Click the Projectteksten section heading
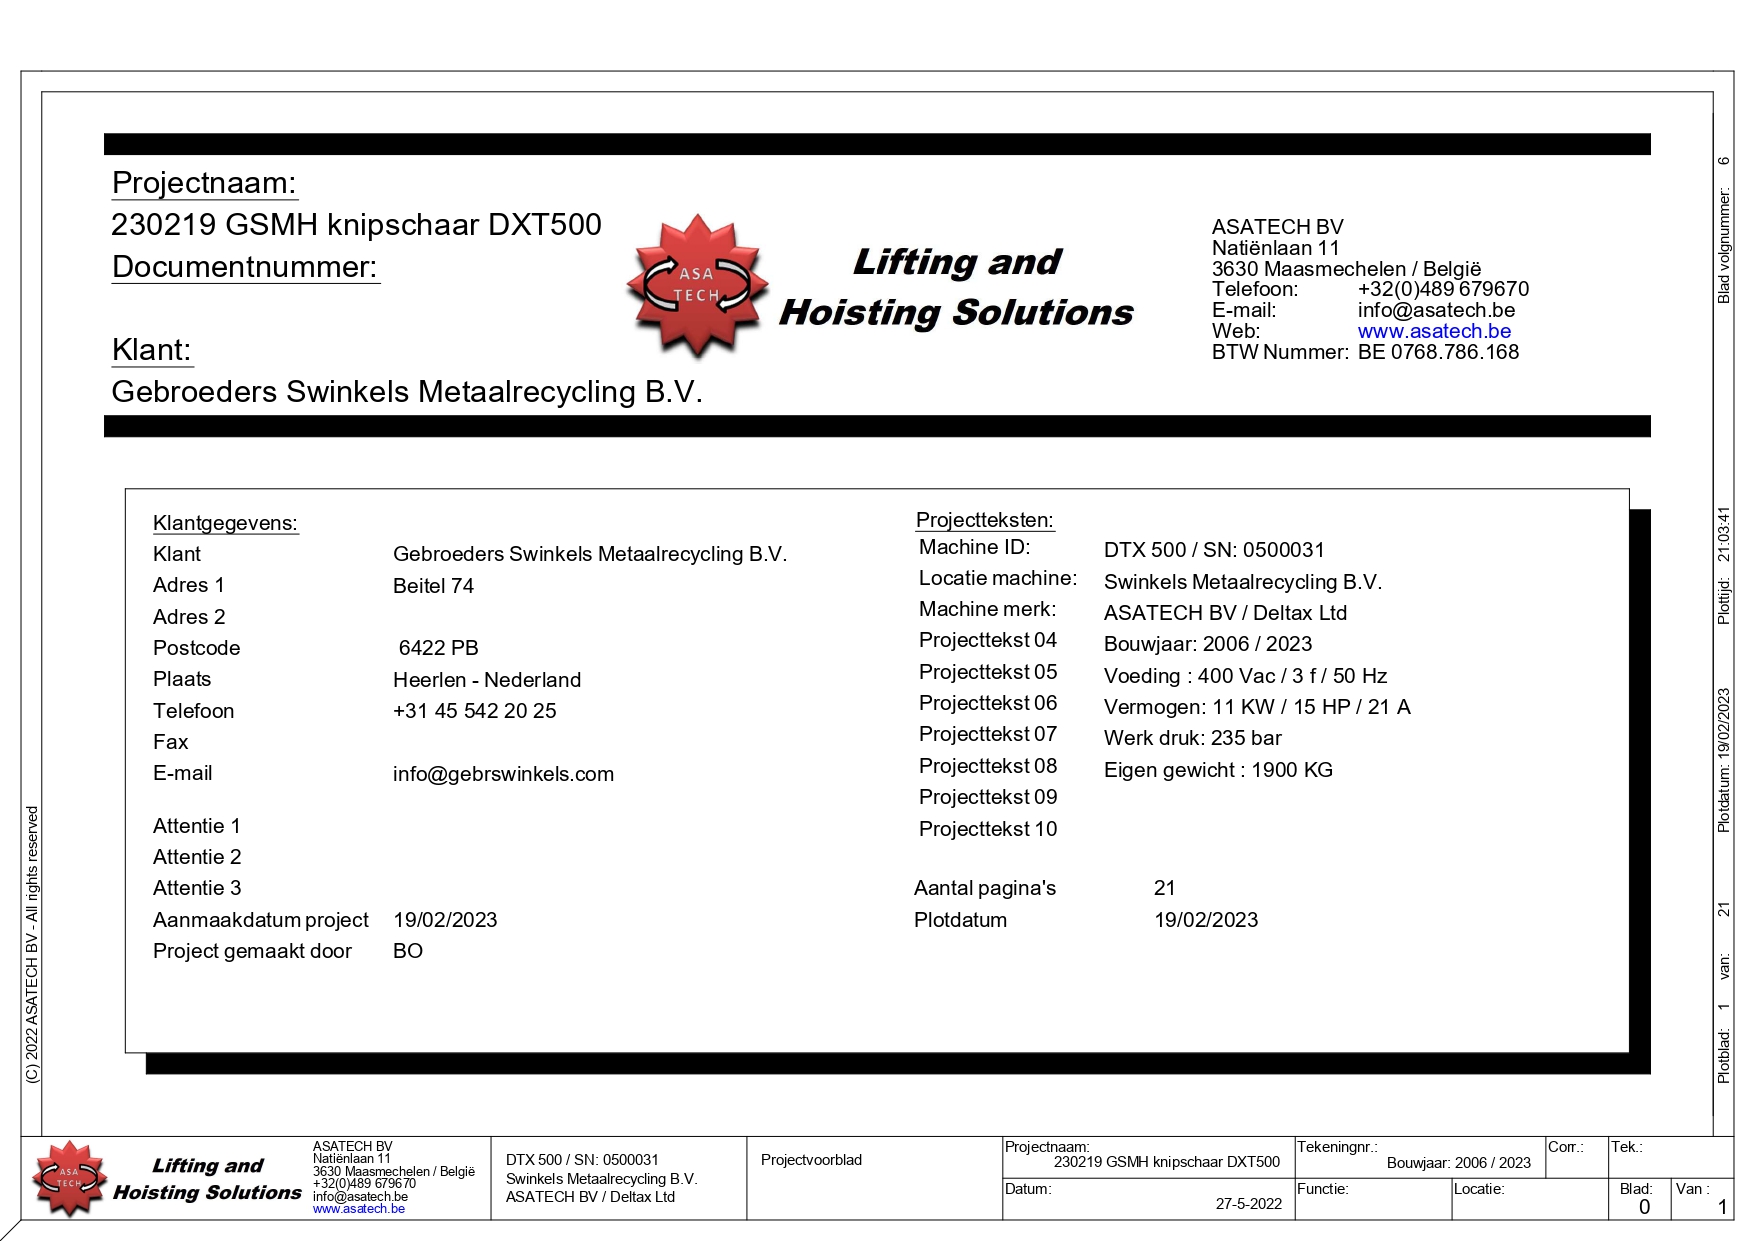This screenshot has width=1755, height=1241. 984,520
